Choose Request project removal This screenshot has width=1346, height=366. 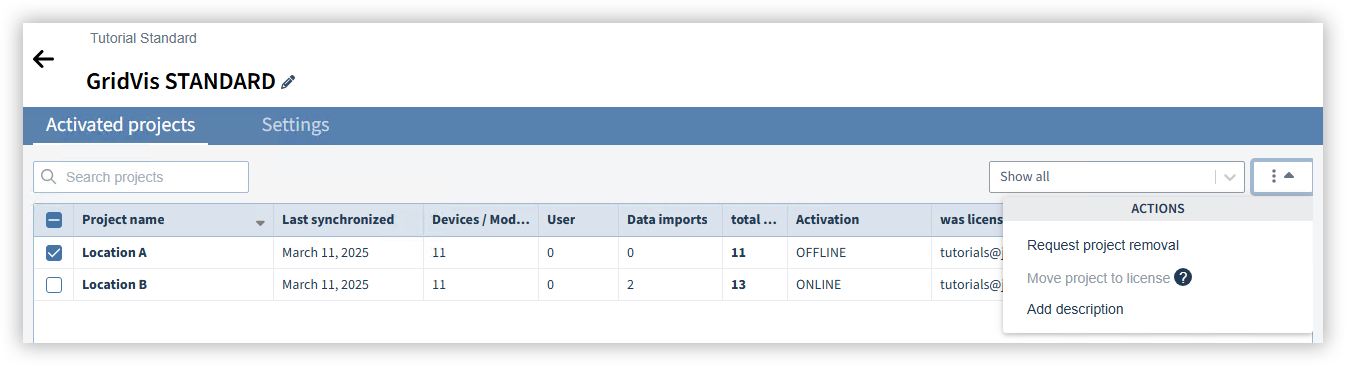click(x=1103, y=245)
